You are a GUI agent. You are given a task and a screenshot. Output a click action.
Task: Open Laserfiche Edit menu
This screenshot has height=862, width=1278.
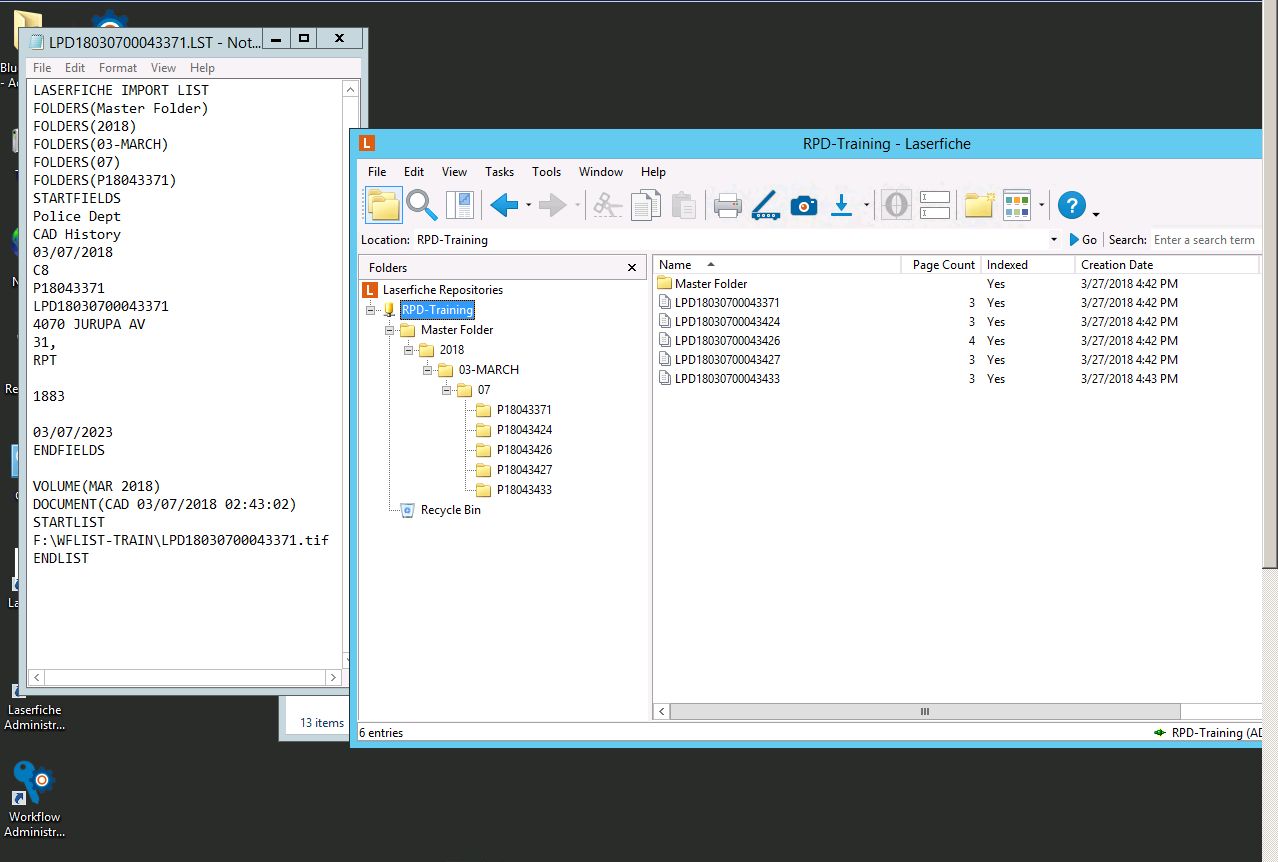click(414, 172)
